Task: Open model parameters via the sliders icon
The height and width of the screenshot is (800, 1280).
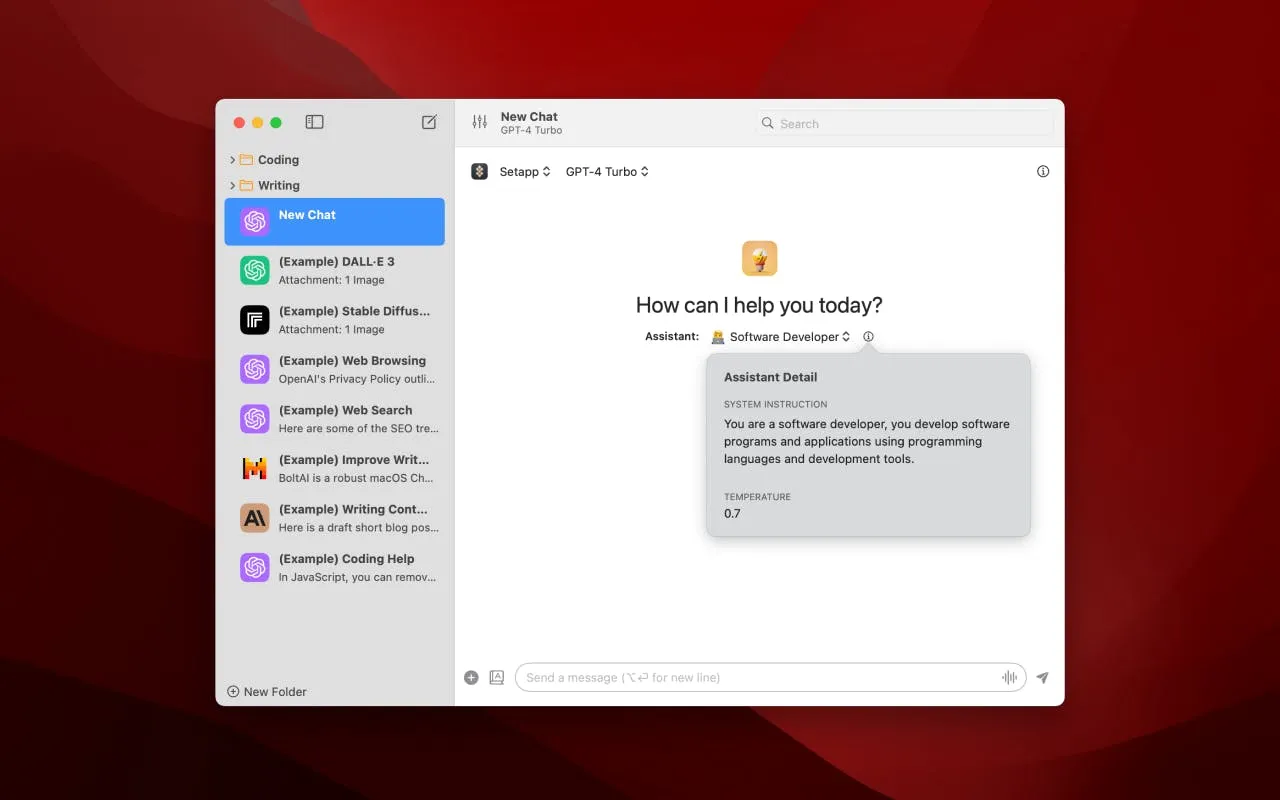Action: click(477, 122)
